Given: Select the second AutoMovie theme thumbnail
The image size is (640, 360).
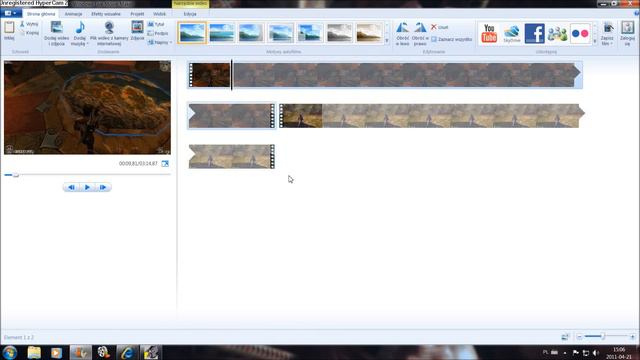Looking at the screenshot, I should (x=222, y=33).
